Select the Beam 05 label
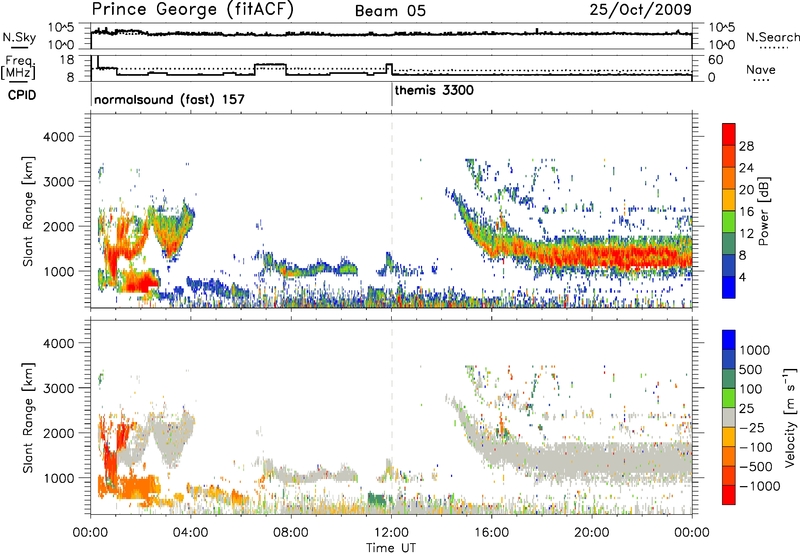Viewport: 800px width, 554px height. 390,11
